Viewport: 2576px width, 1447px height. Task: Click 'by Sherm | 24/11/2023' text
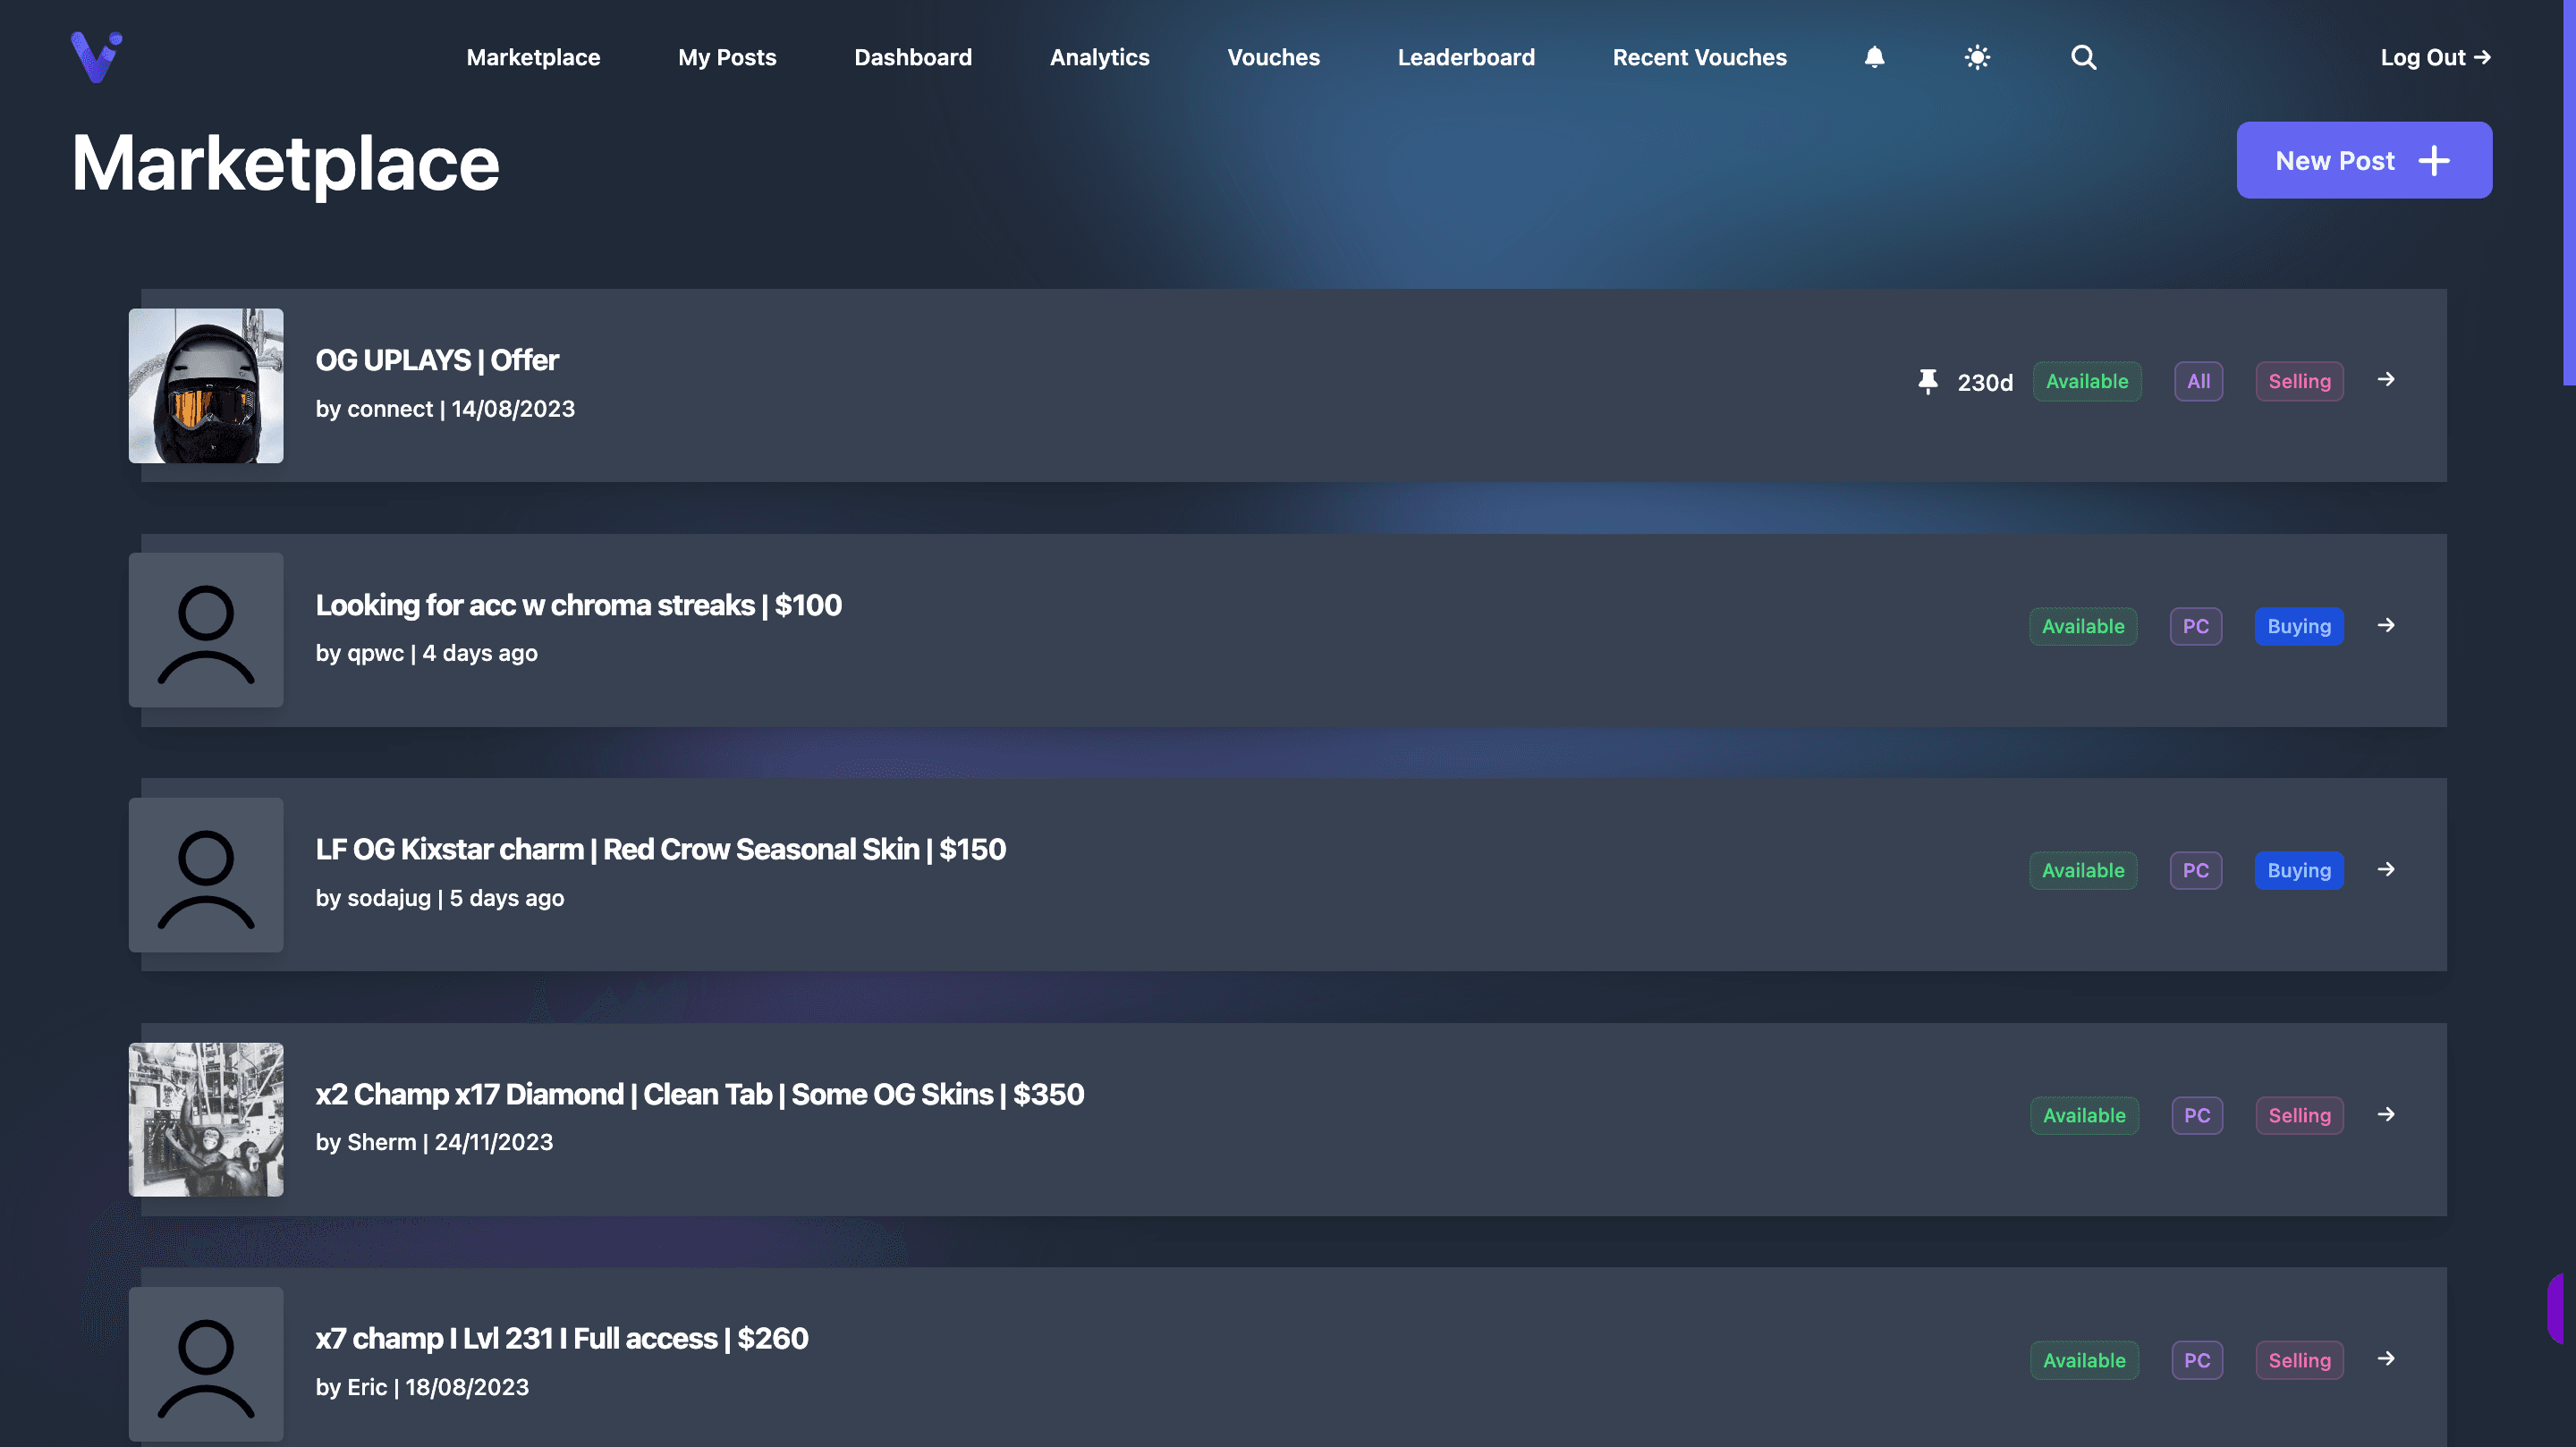(x=434, y=1142)
